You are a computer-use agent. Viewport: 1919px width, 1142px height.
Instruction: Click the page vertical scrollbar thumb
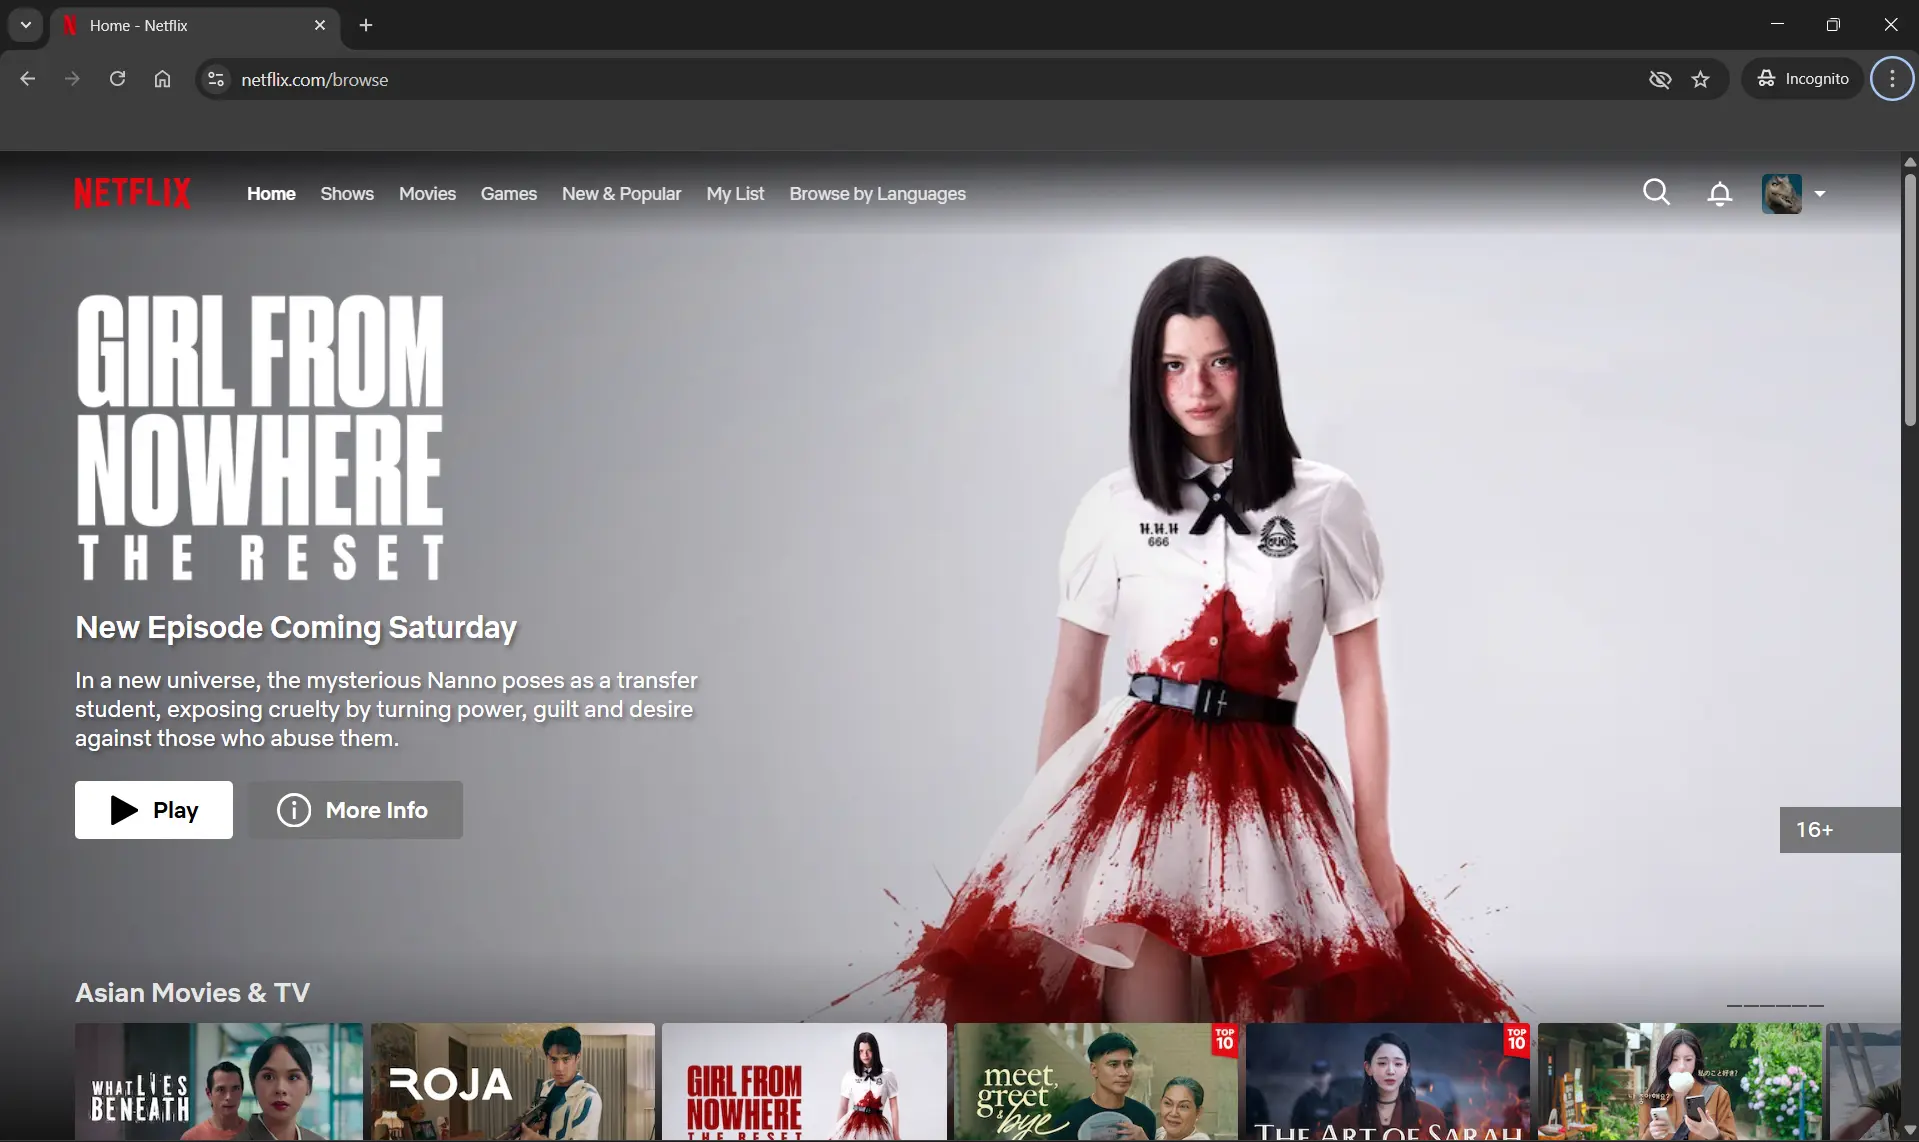[1910, 300]
